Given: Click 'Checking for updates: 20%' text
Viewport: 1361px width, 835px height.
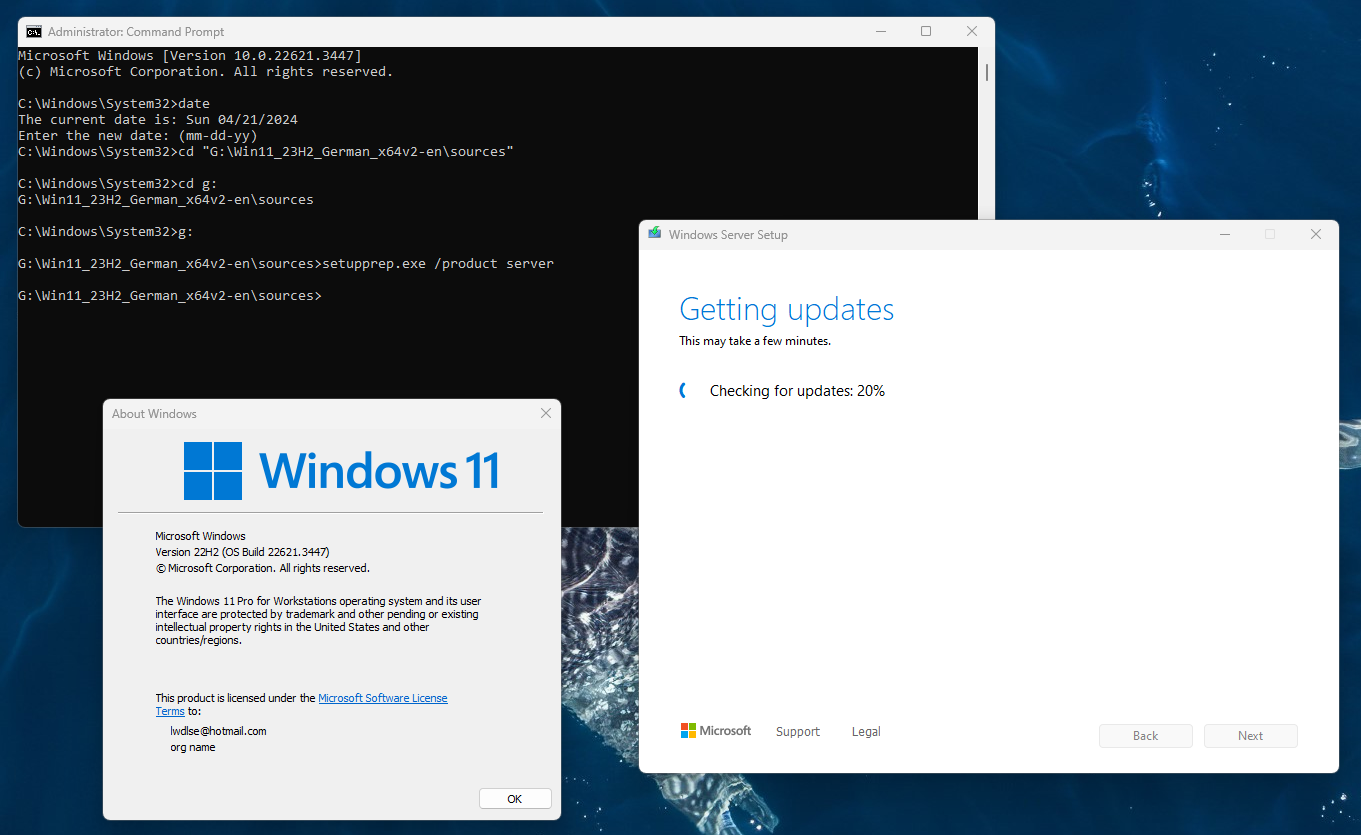Looking at the screenshot, I should (797, 391).
